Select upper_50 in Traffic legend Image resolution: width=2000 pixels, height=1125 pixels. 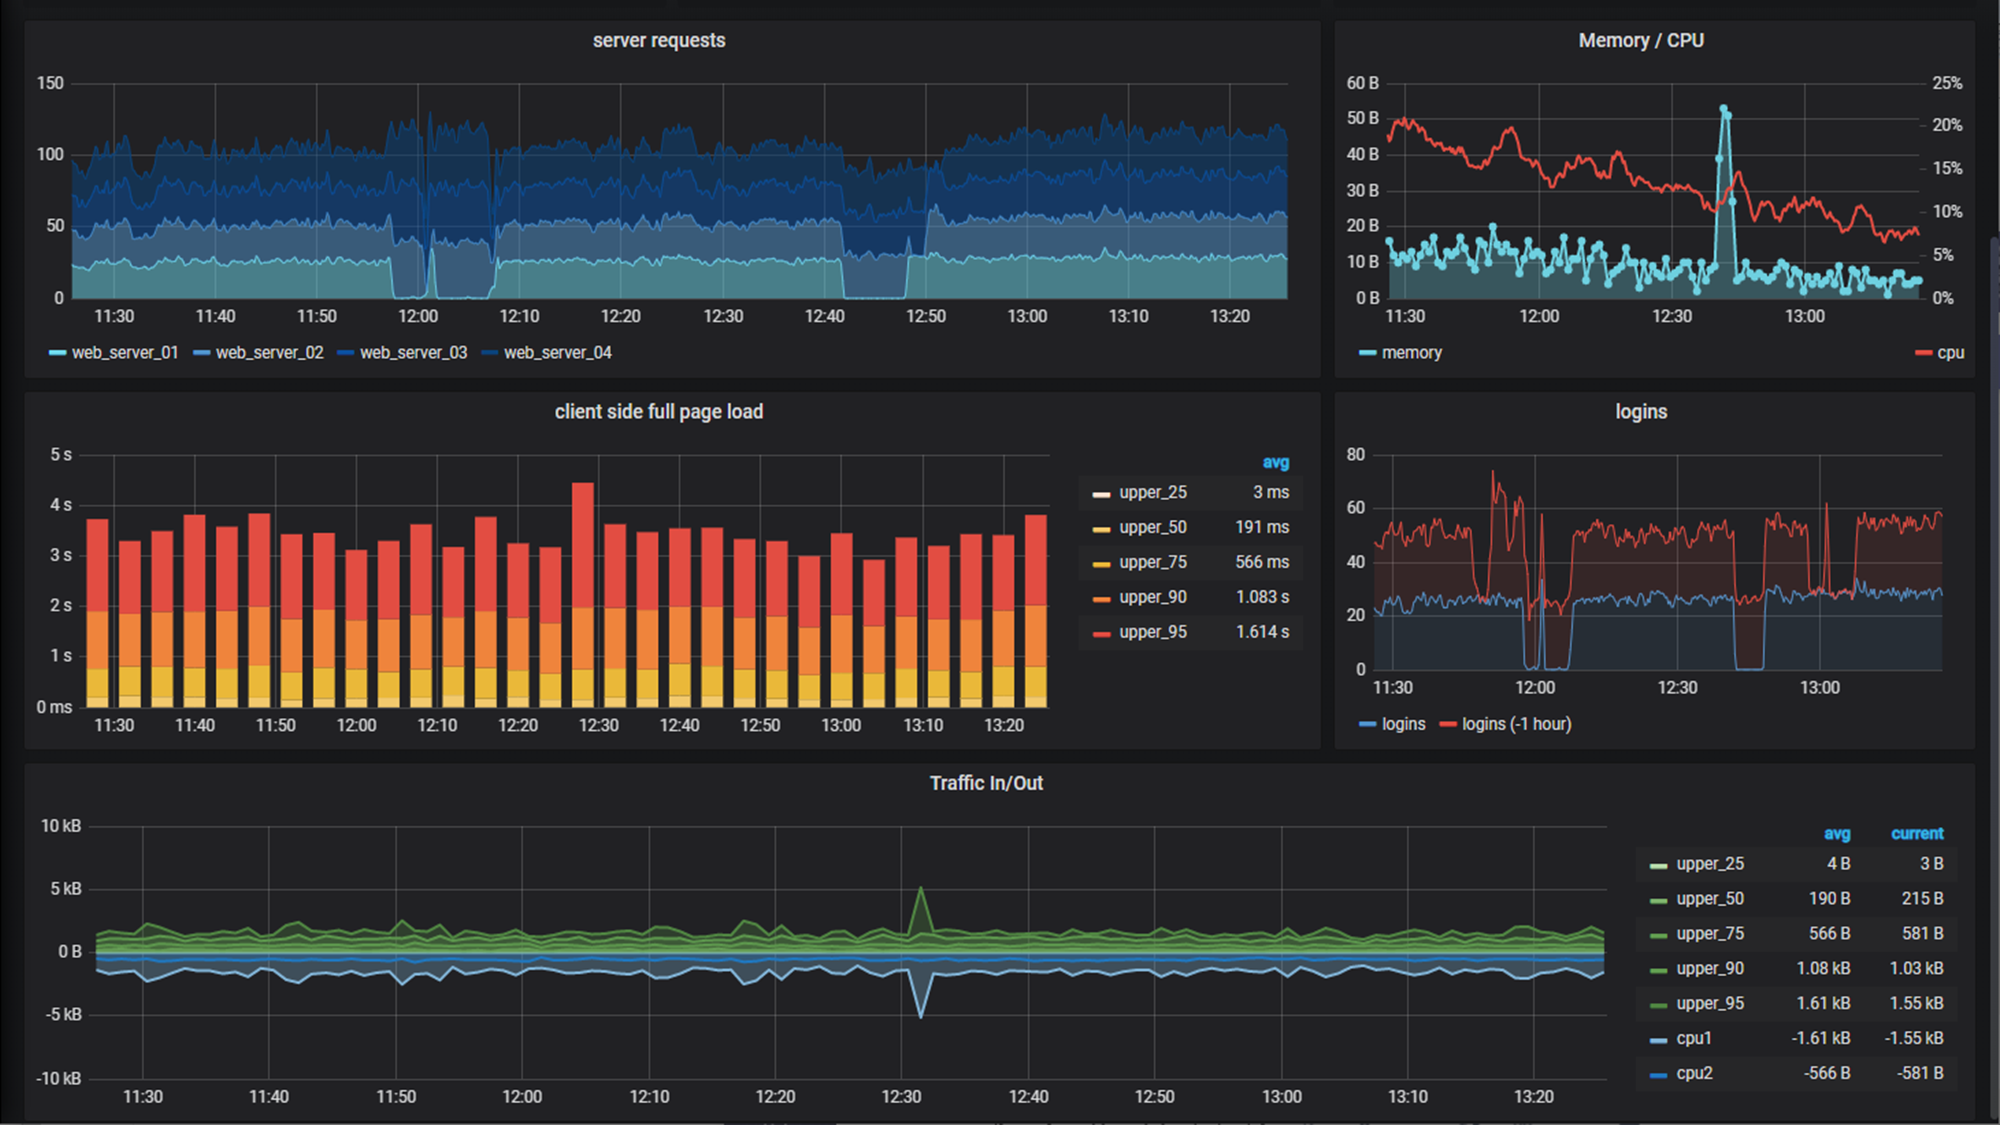click(1710, 899)
